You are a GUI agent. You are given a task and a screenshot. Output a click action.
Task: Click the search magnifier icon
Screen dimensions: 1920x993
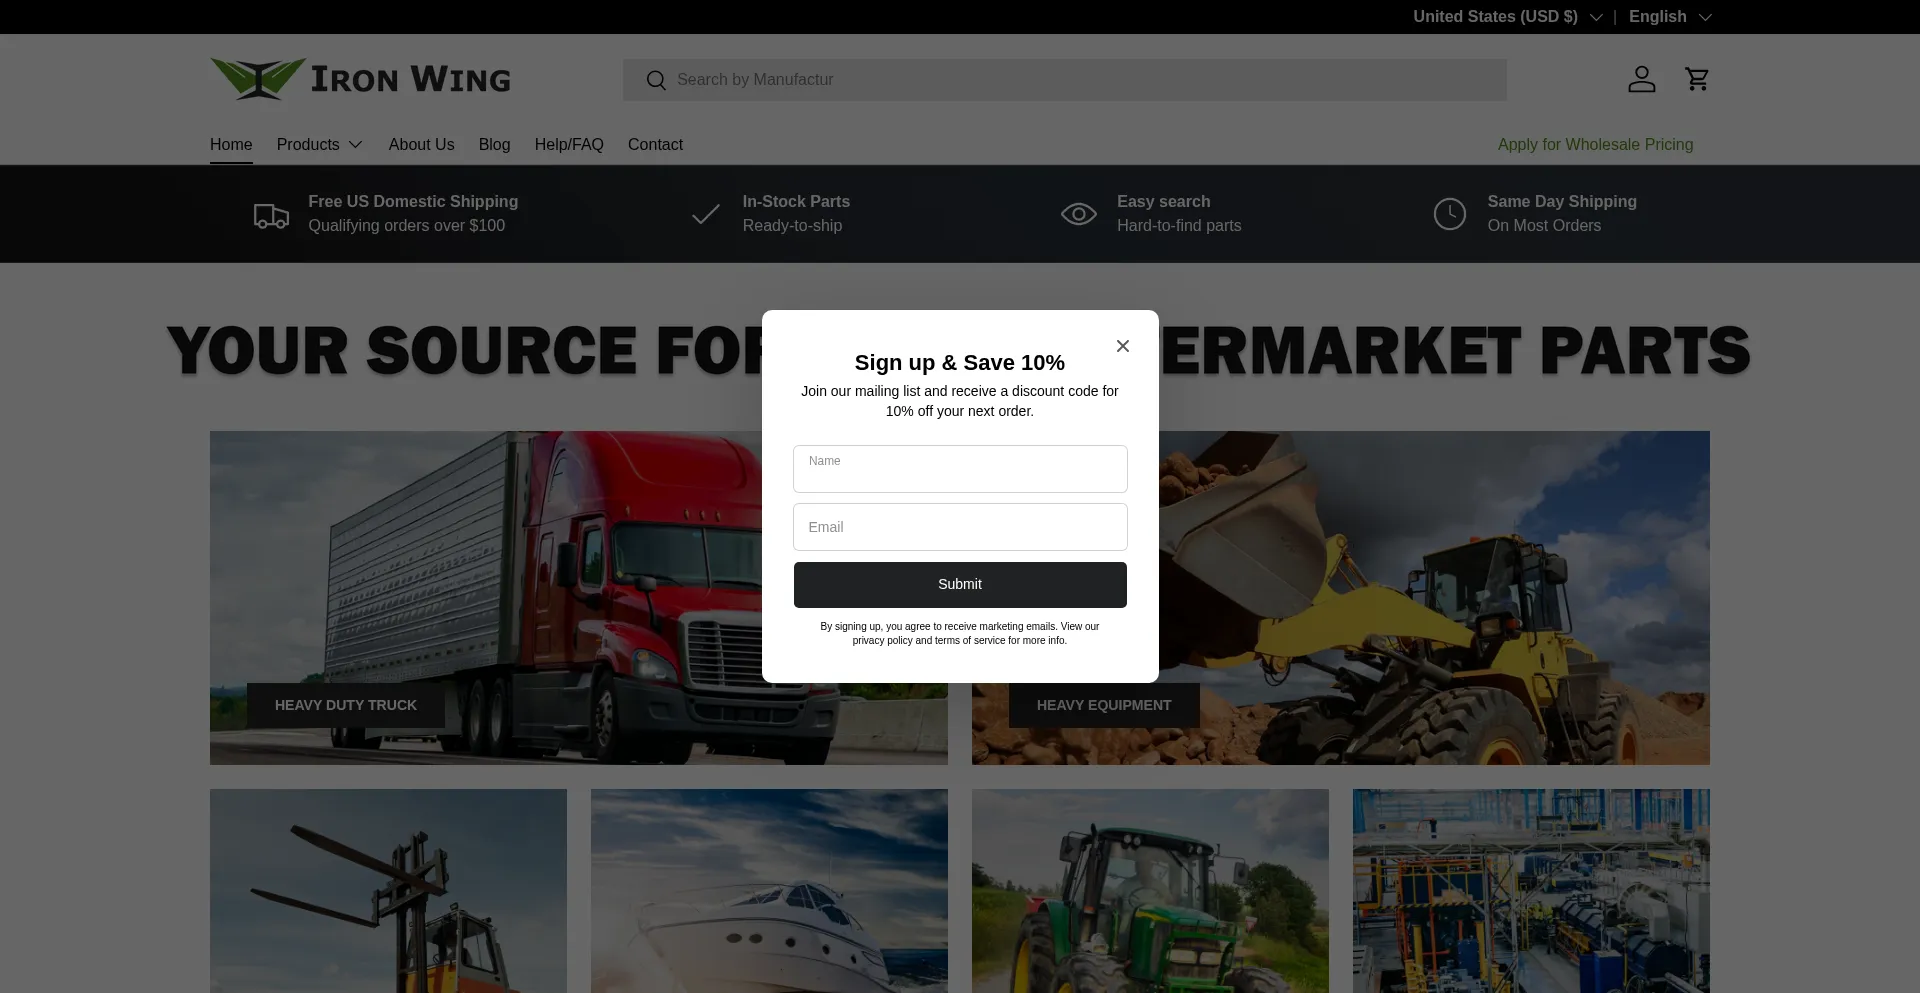click(656, 80)
